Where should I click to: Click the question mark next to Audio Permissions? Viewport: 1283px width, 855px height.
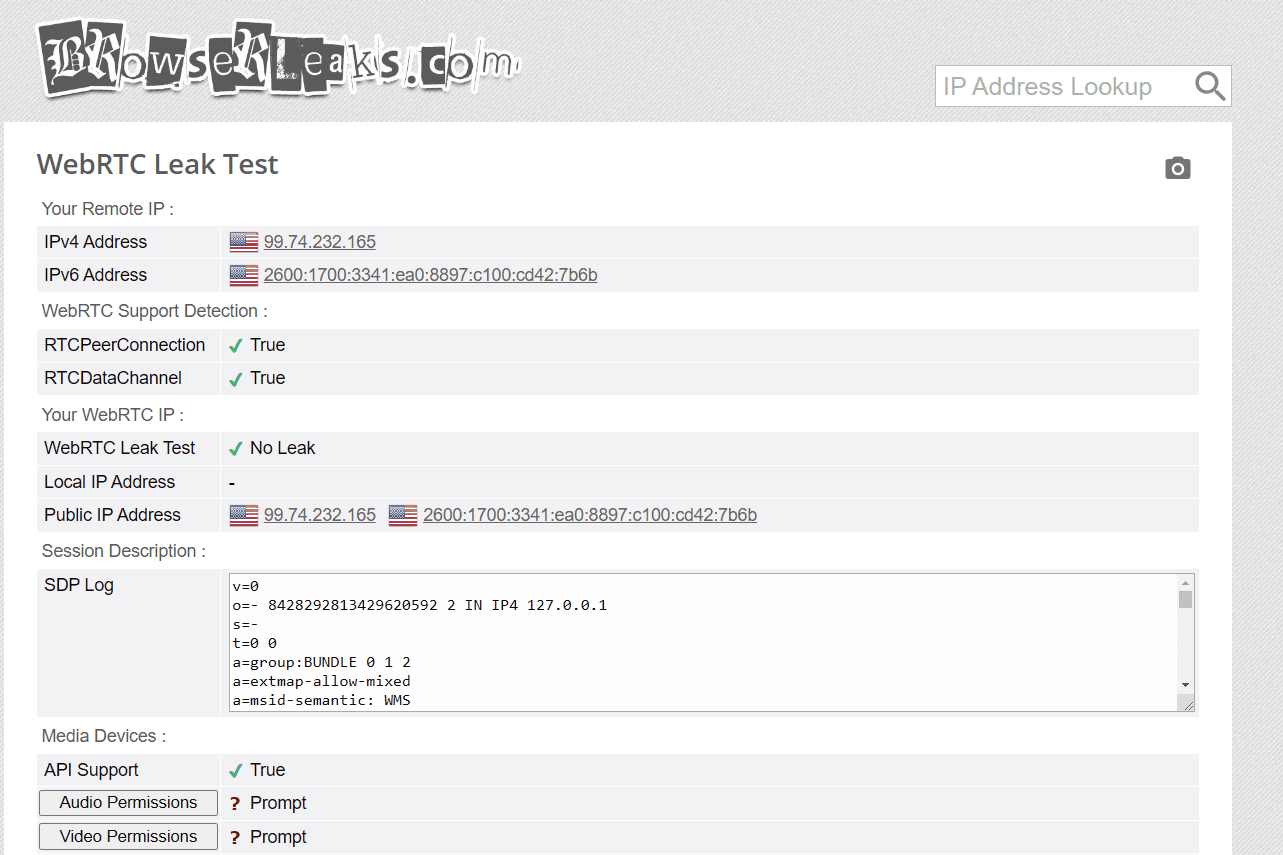pyautogui.click(x=235, y=804)
